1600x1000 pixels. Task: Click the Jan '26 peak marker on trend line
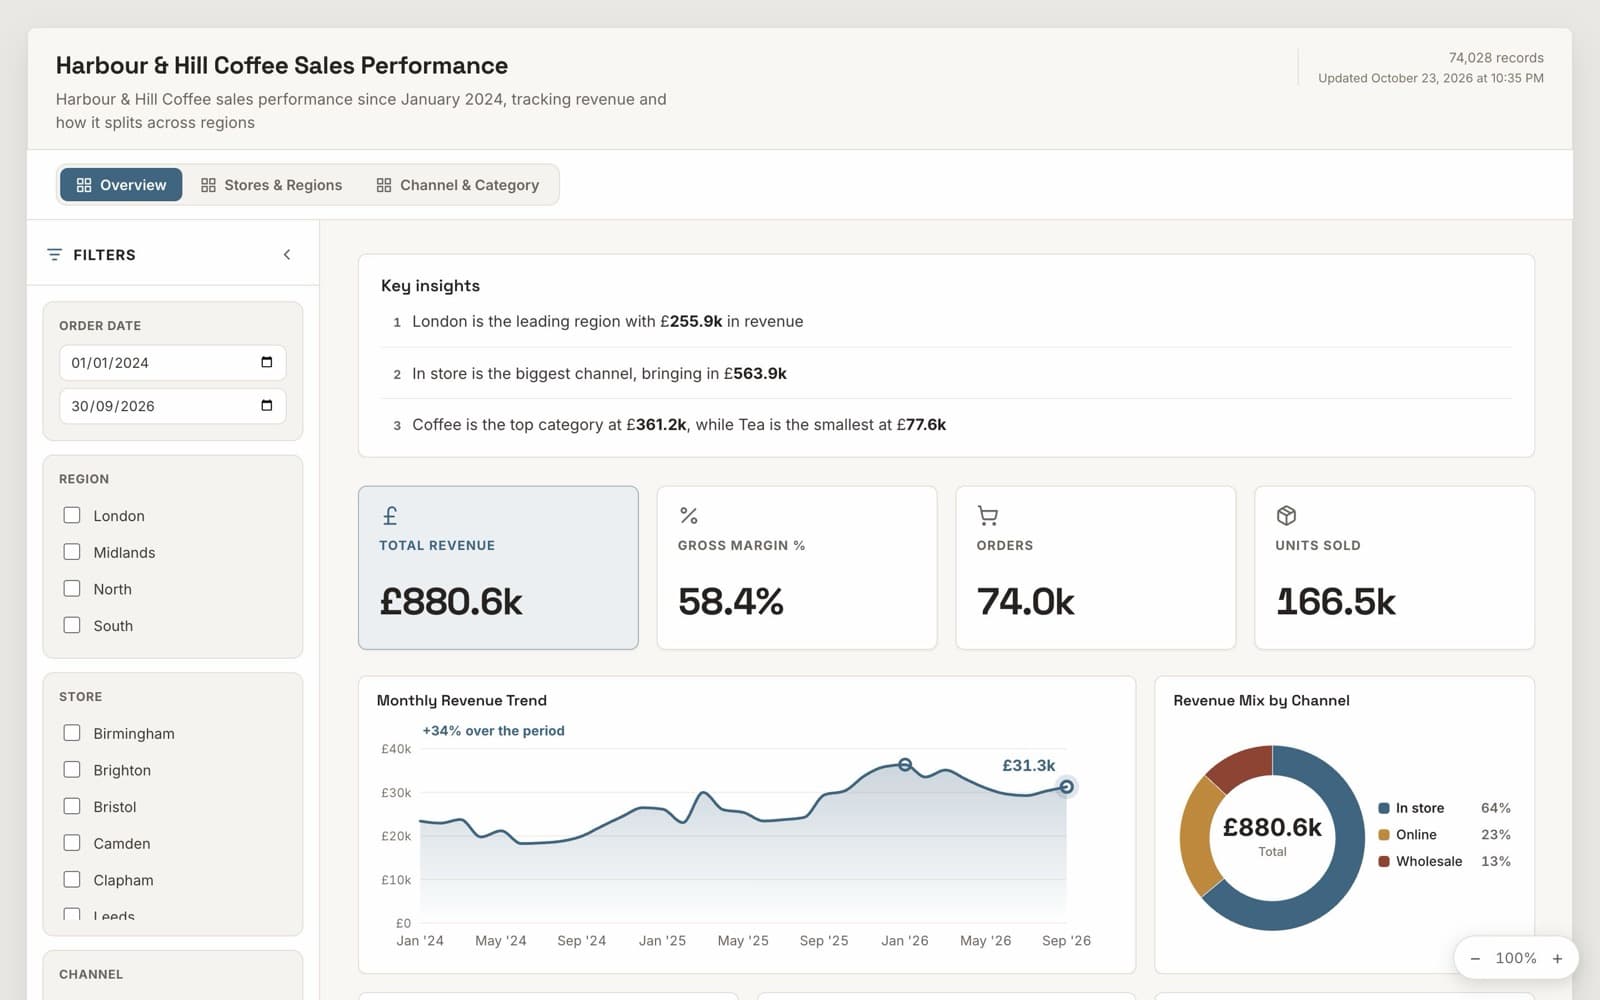tap(905, 765)
